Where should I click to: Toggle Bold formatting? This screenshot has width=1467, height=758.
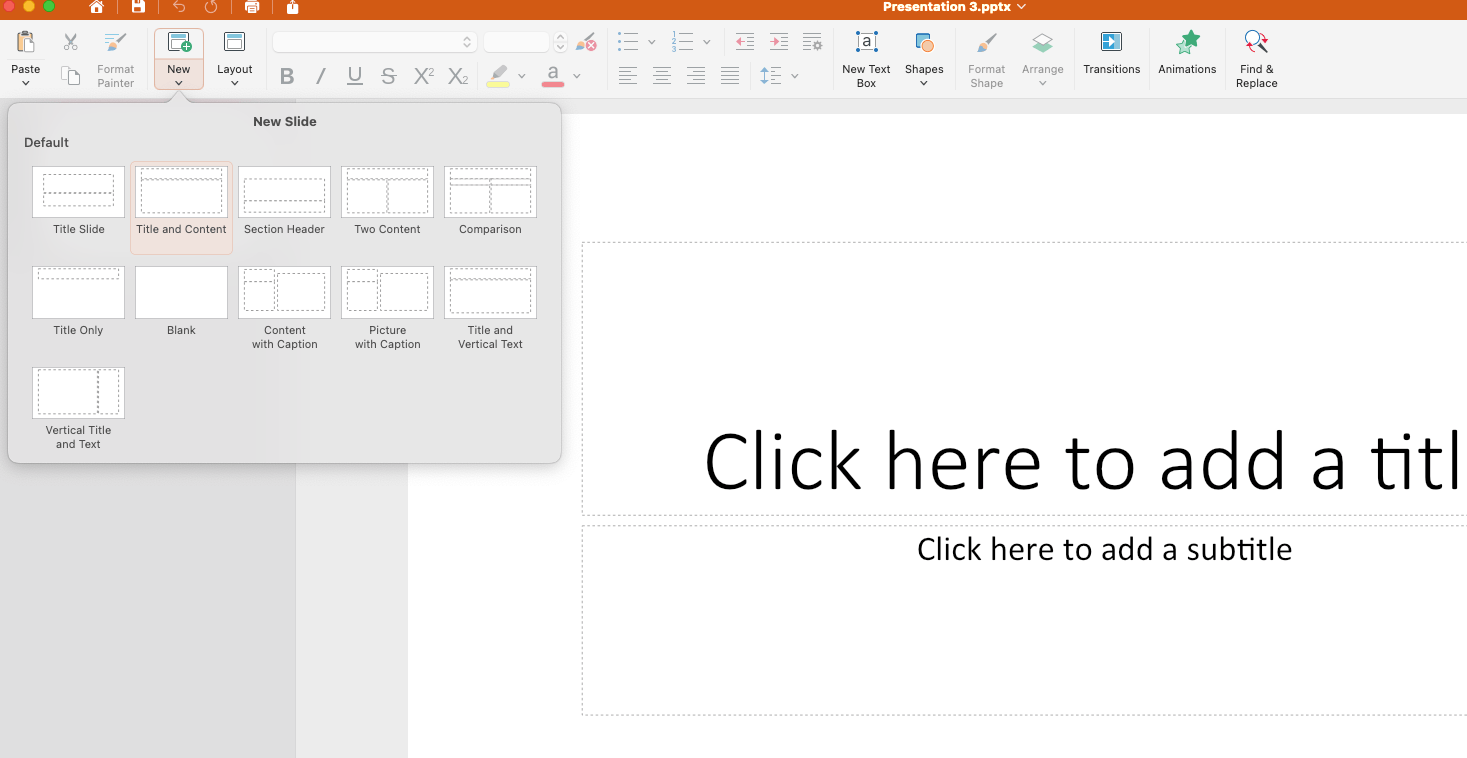[x=287, y=76]
